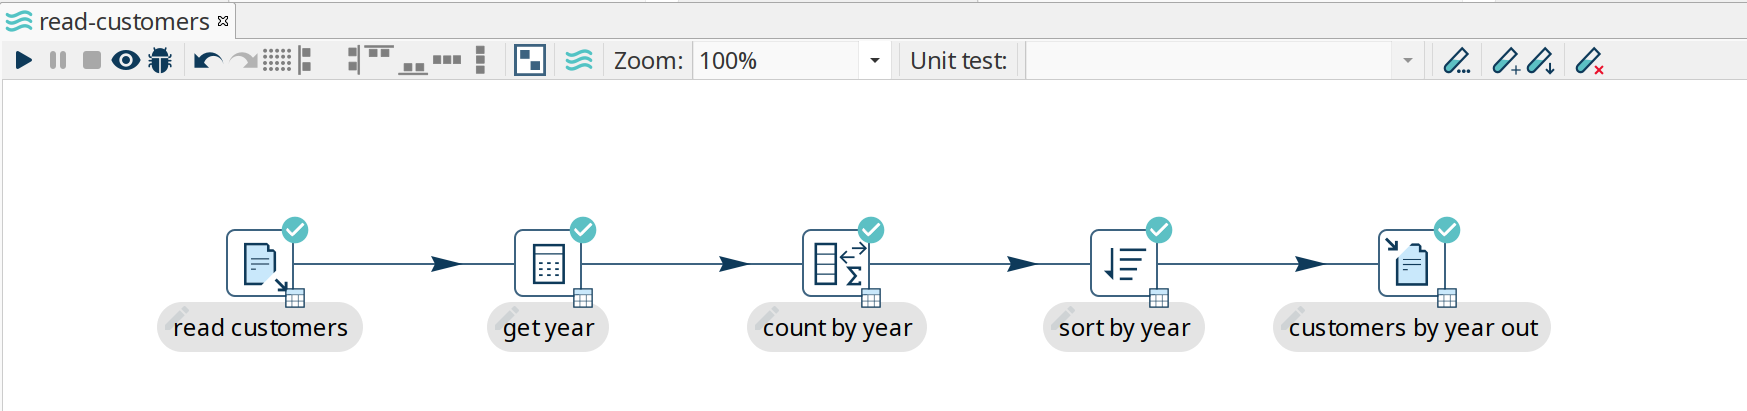Screen dimensions: 1747x411
Task: Click the teal waves pipeline icon
Action: pyautogui.click(x=579, y=61)
